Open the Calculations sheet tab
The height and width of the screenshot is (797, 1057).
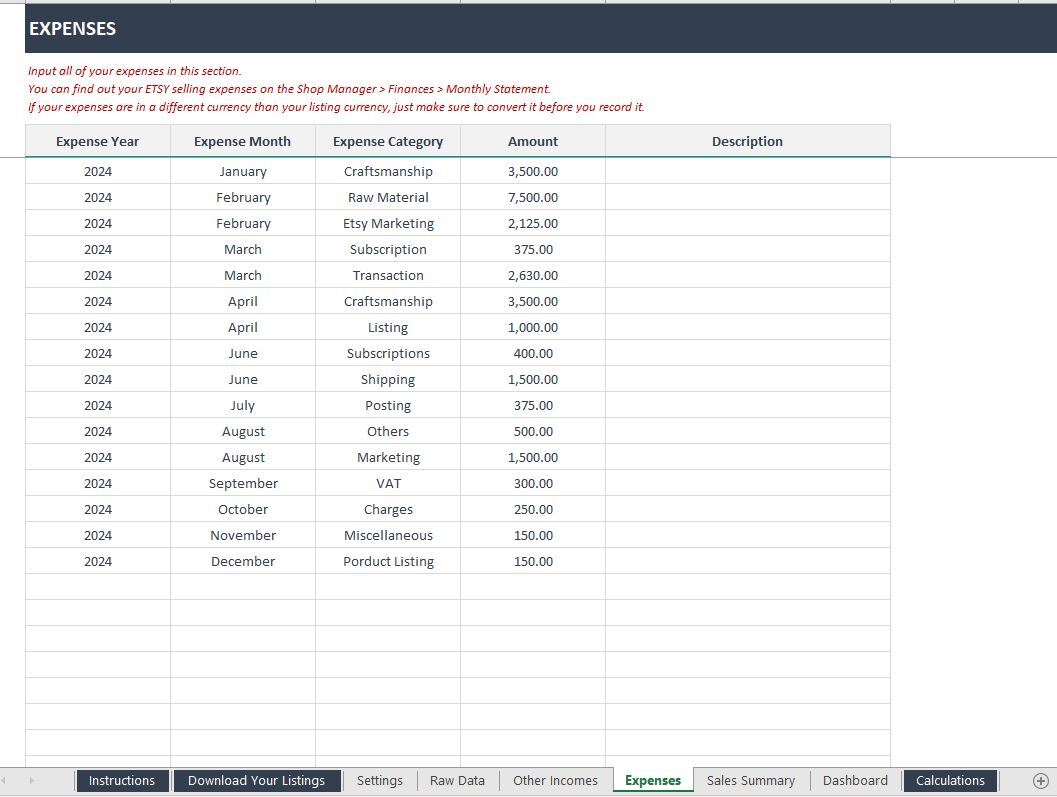click(950, 781)
